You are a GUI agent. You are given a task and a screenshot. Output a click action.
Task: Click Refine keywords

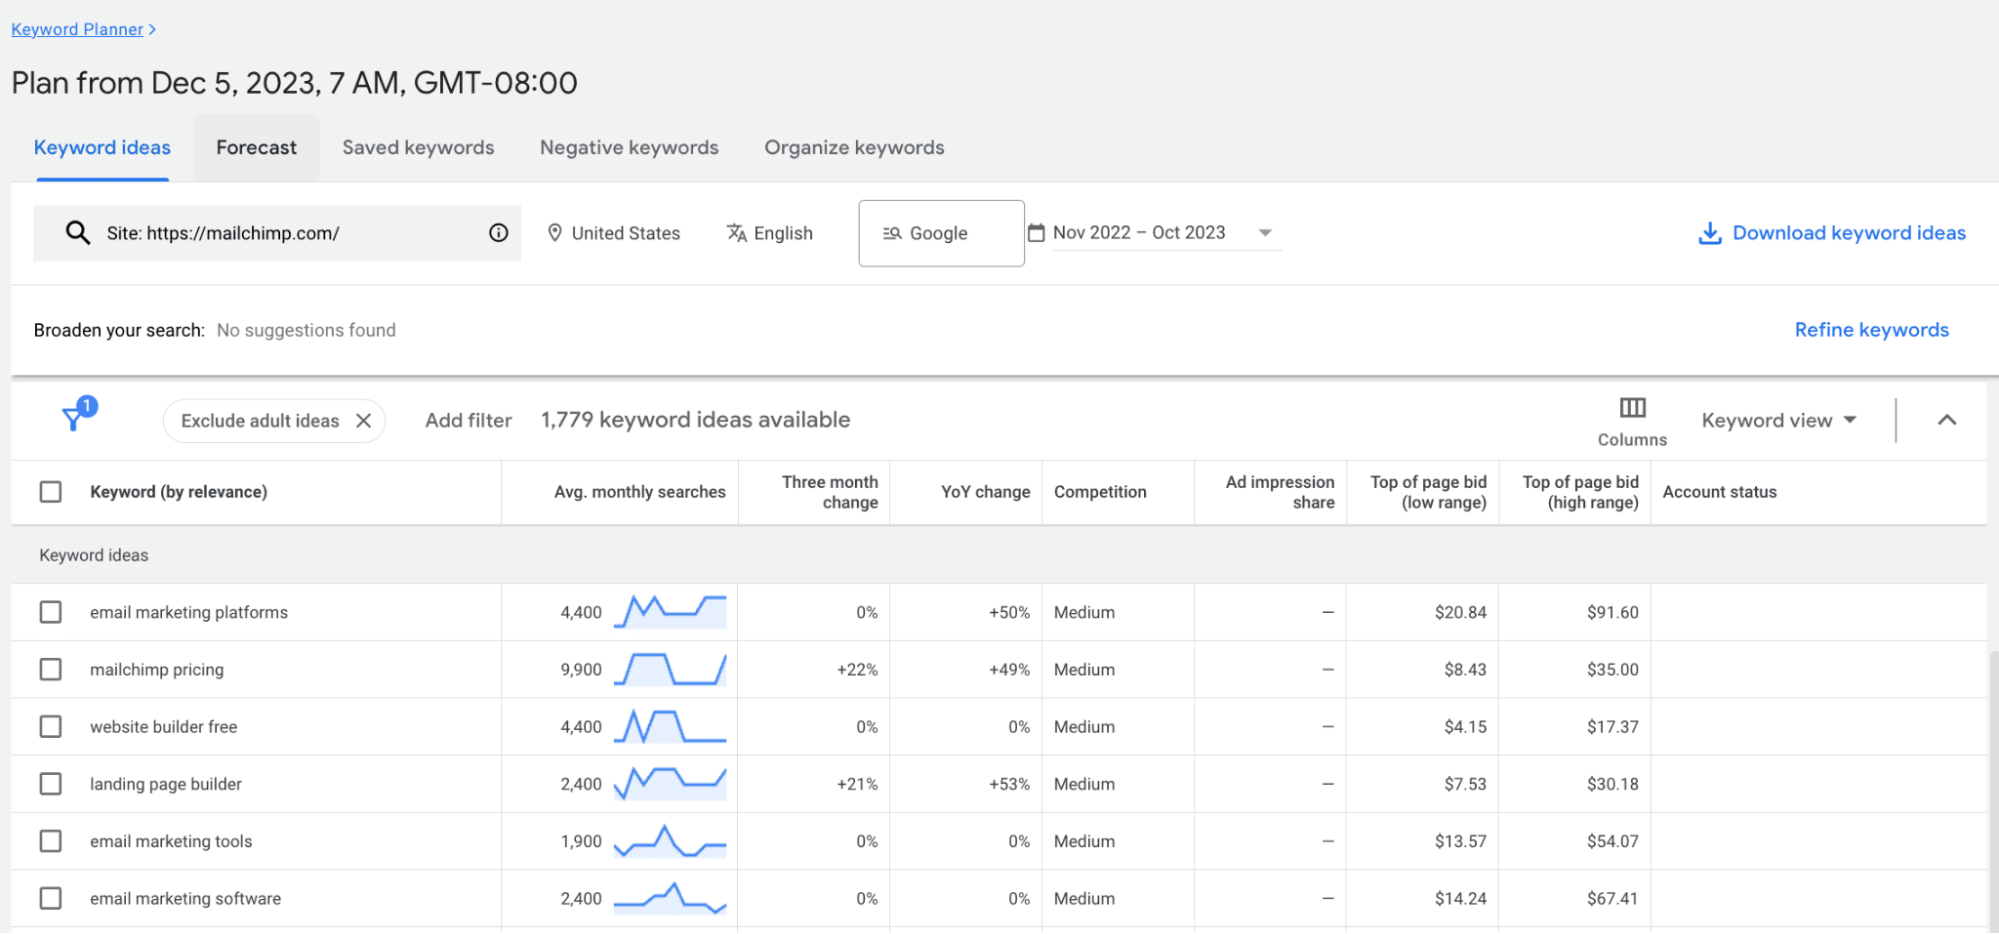[1871, 330]
